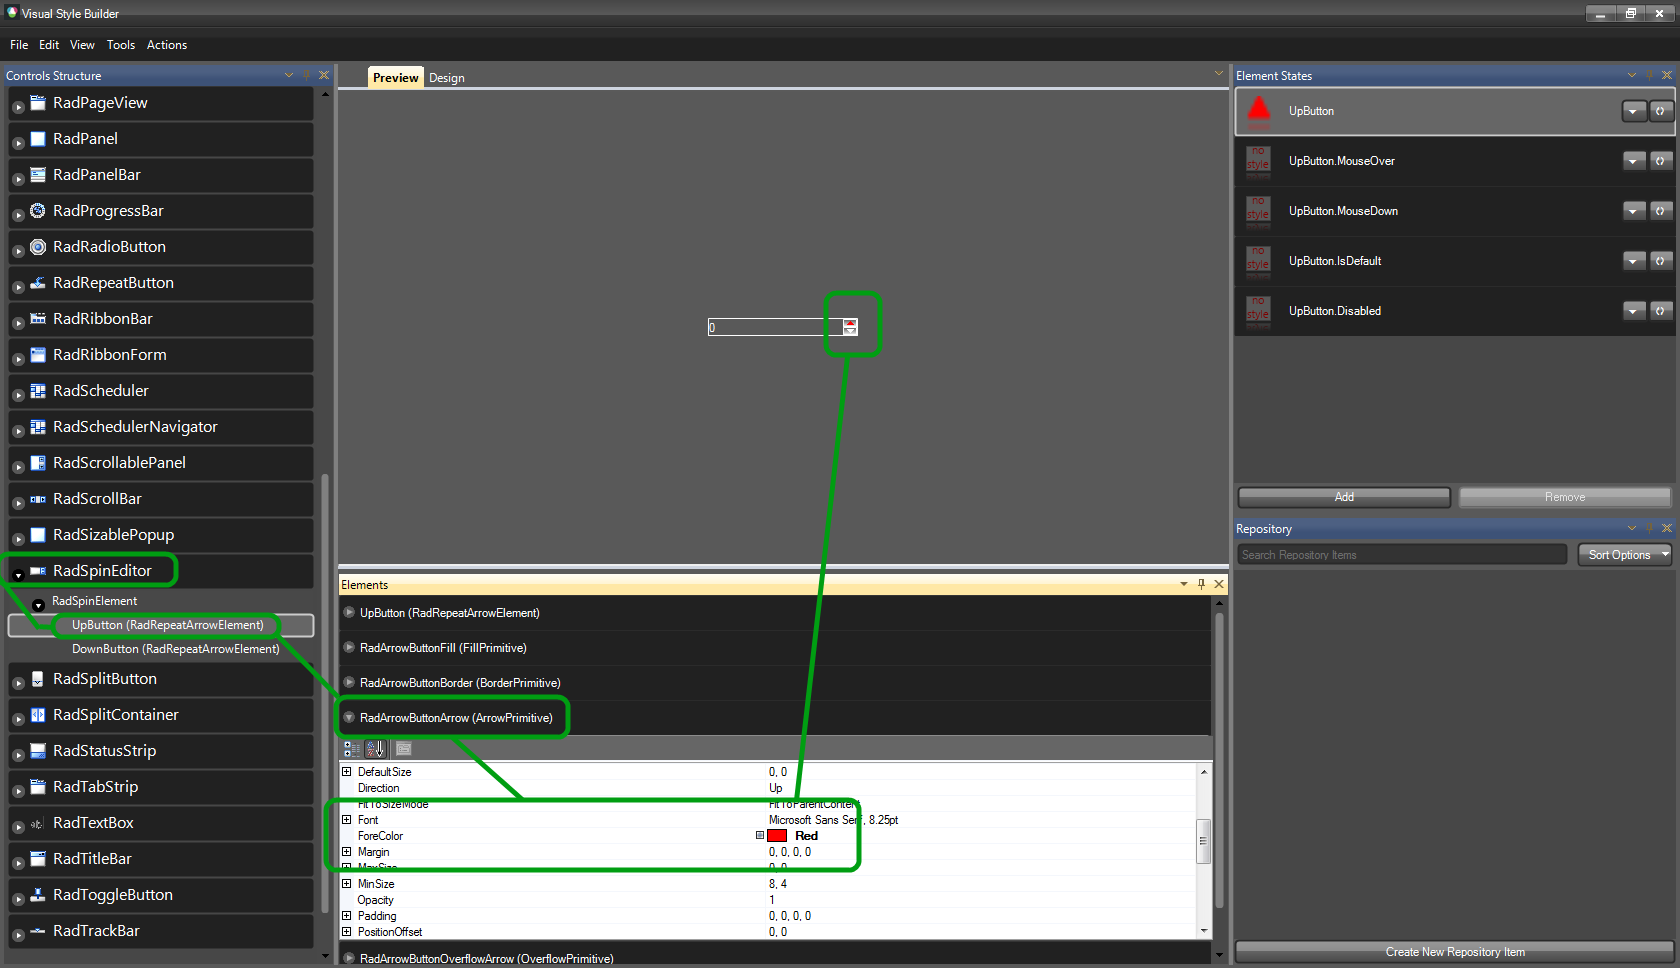The width and height of the screenshot is (1680, 968).
Task: Click the RadPageView control icon
Action: pyautogui.click(x=38, y=102)
